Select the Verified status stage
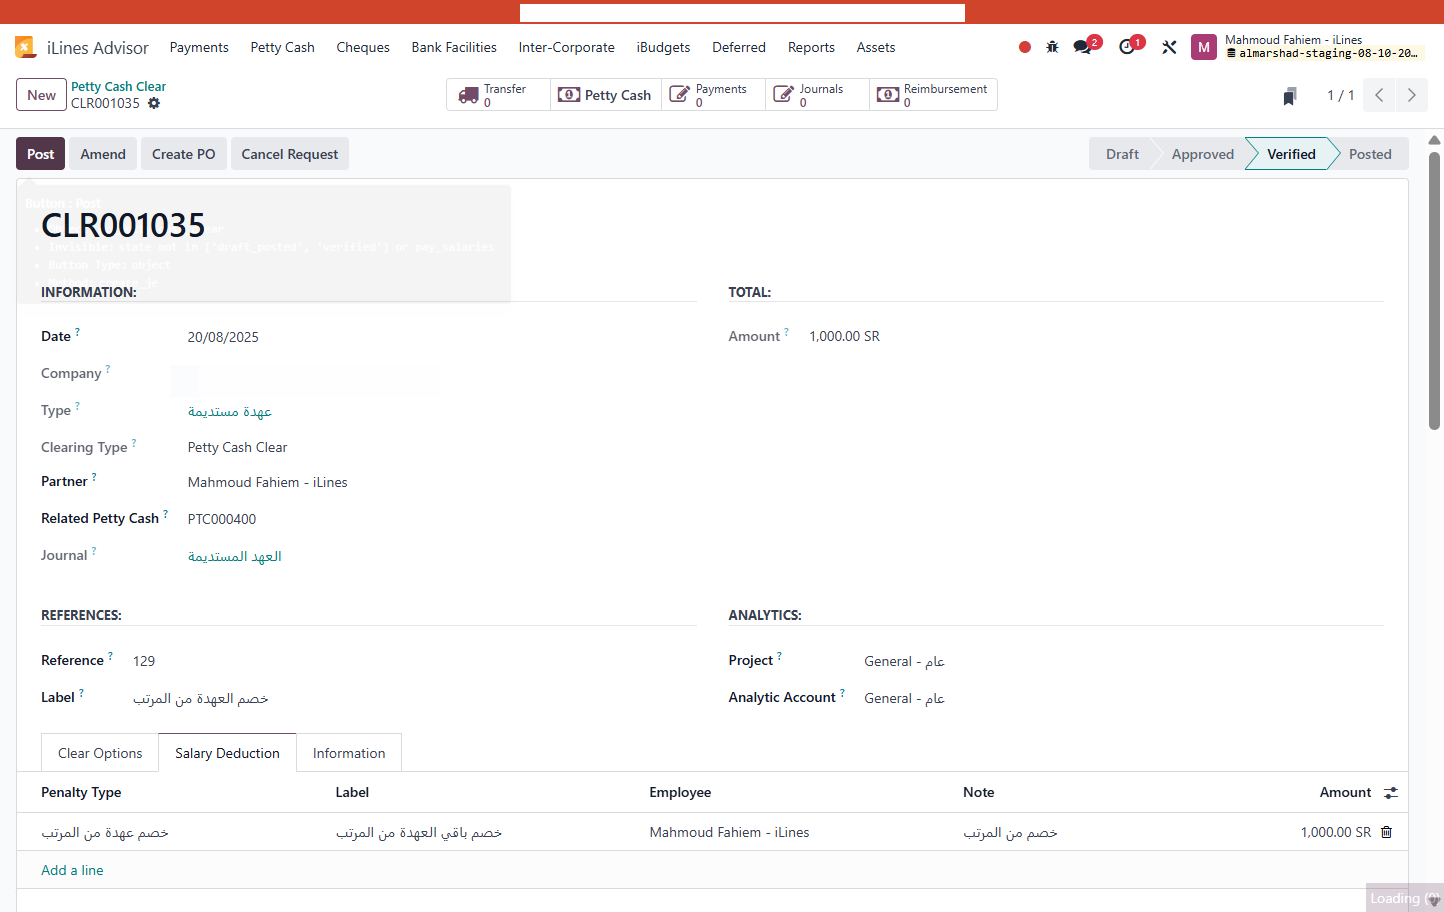 click(x=1291, y=154)
